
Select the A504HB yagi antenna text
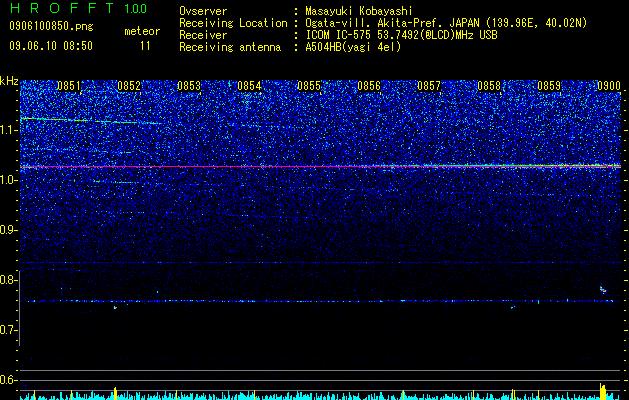point(353,47)
